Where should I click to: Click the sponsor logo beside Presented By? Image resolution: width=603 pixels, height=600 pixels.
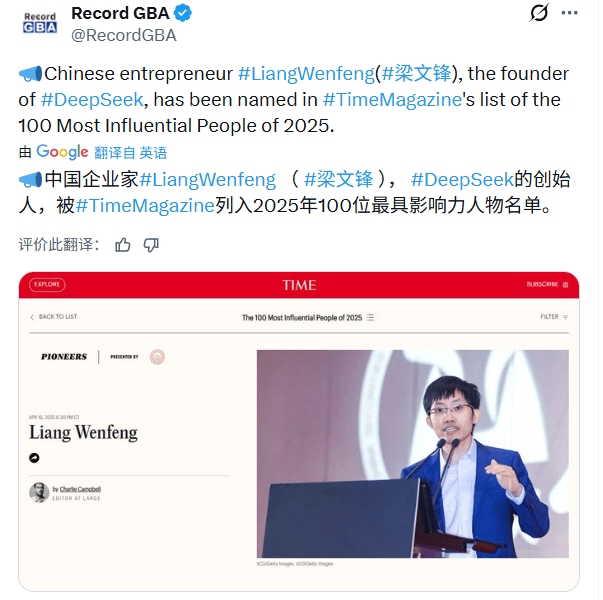(156, 357)
